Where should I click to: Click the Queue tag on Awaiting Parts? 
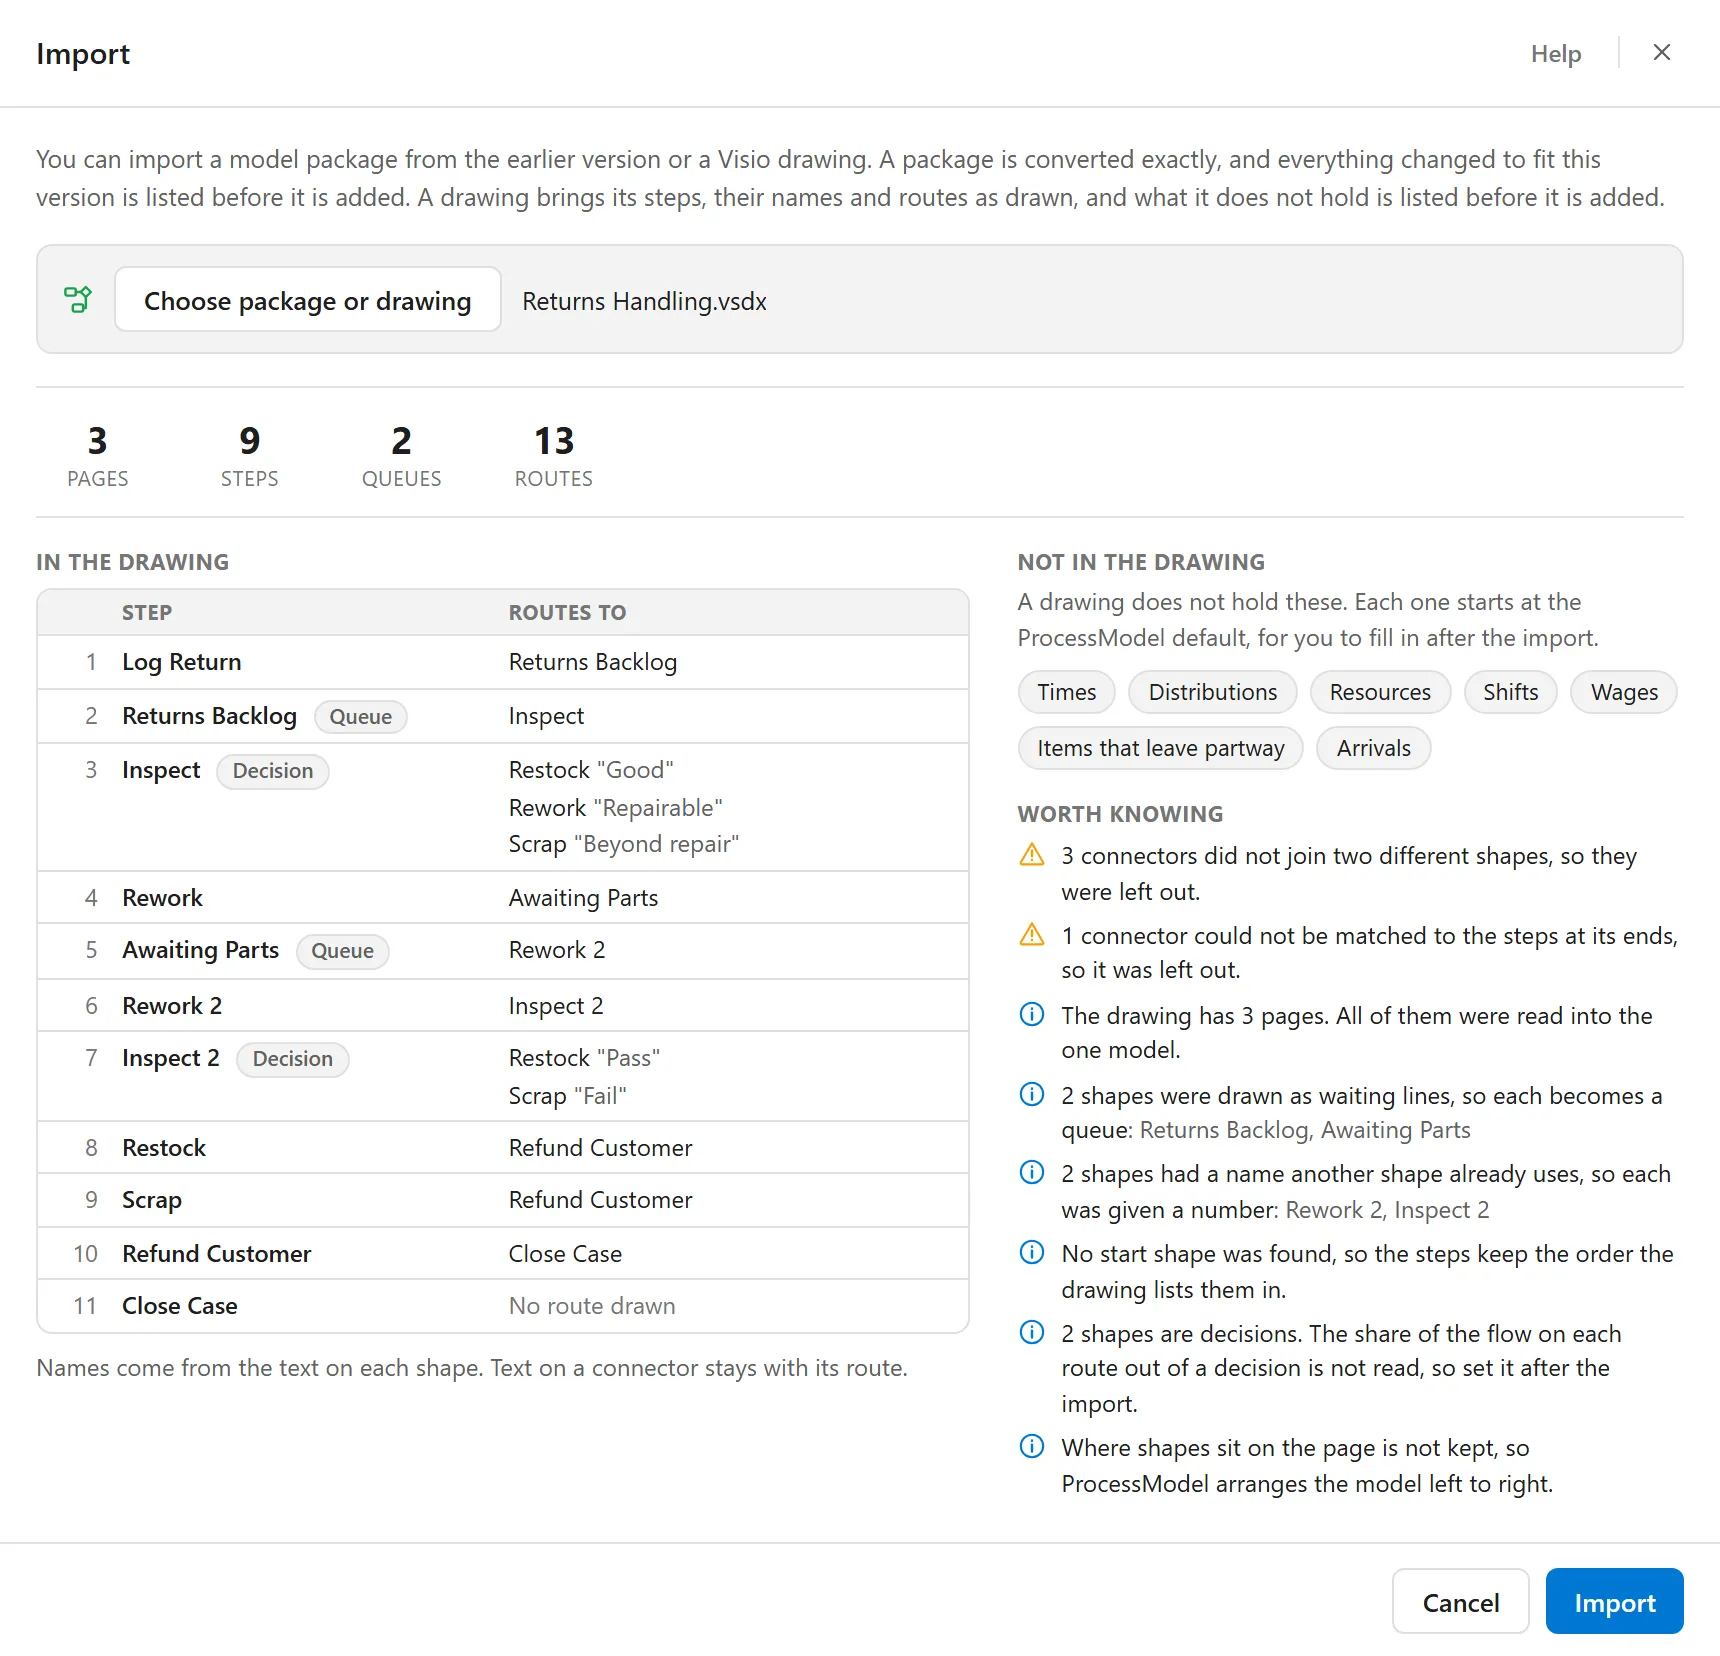tap(342, 950)
